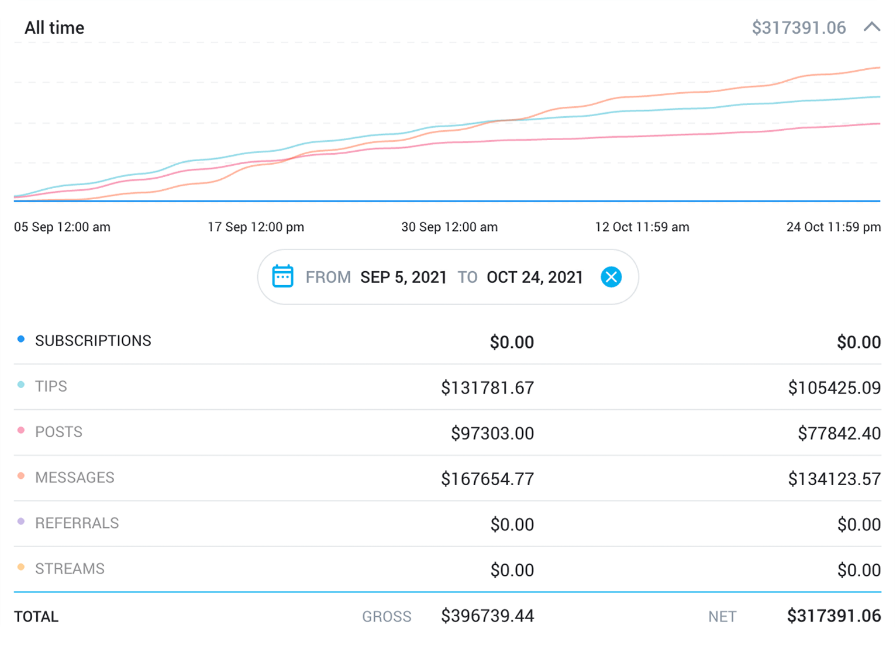This screenshot has height=645, width=895.
Task: Toggle the Referrals series purple dot
Action: pos(21,522)
